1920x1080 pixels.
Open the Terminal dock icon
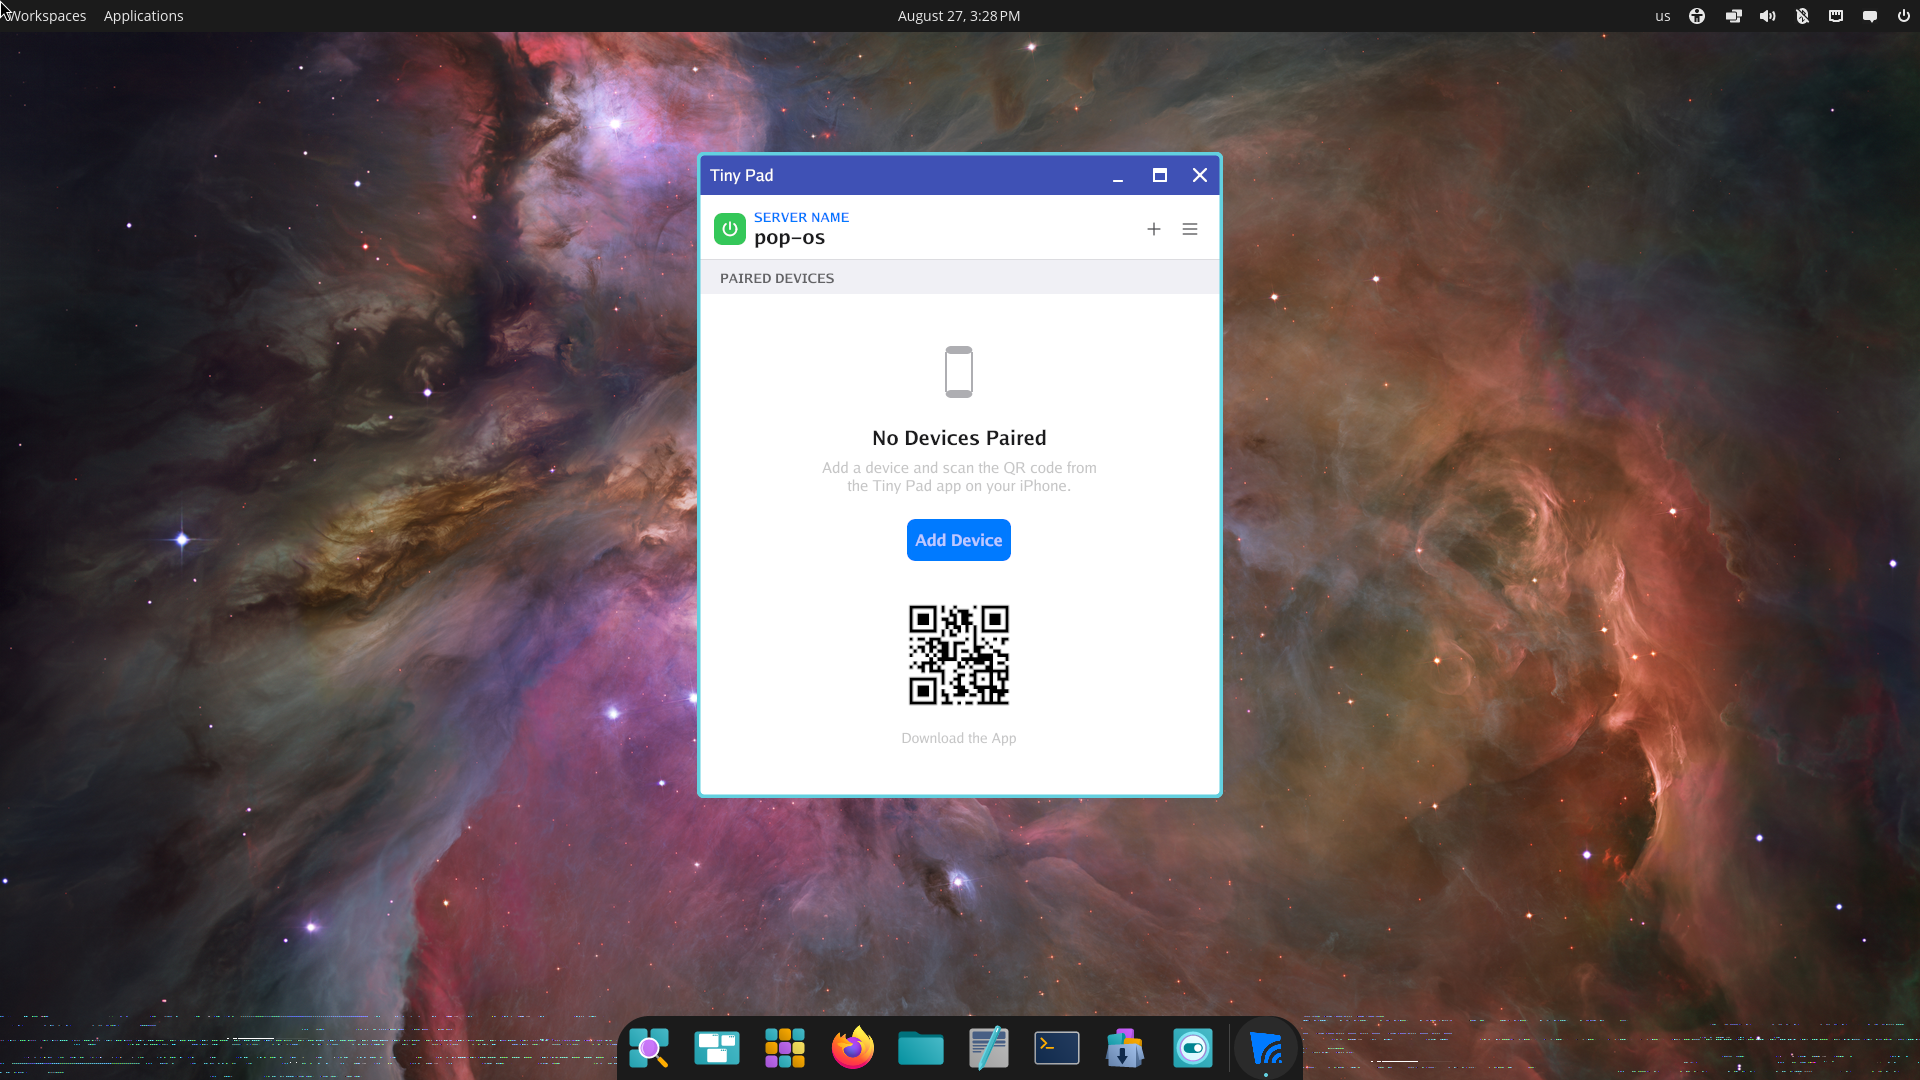1057,1048
